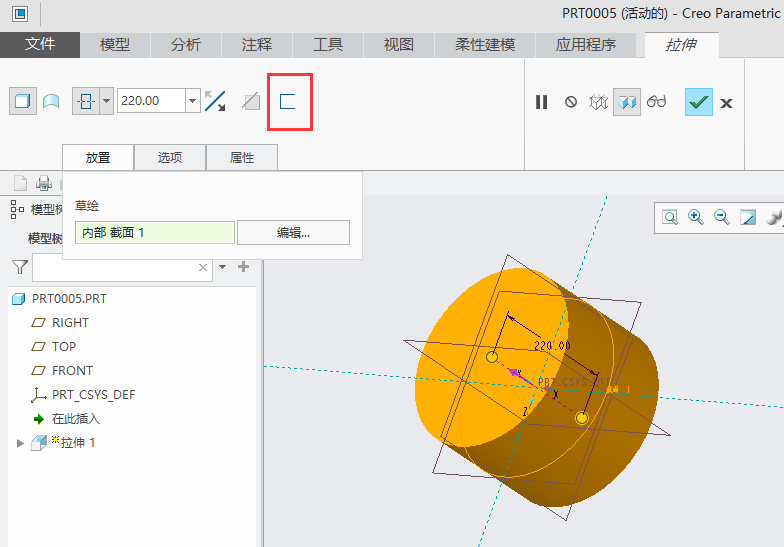Screen dimensions: 784x547
Task: Open the 文件 menu
Action: coord(40,45)
